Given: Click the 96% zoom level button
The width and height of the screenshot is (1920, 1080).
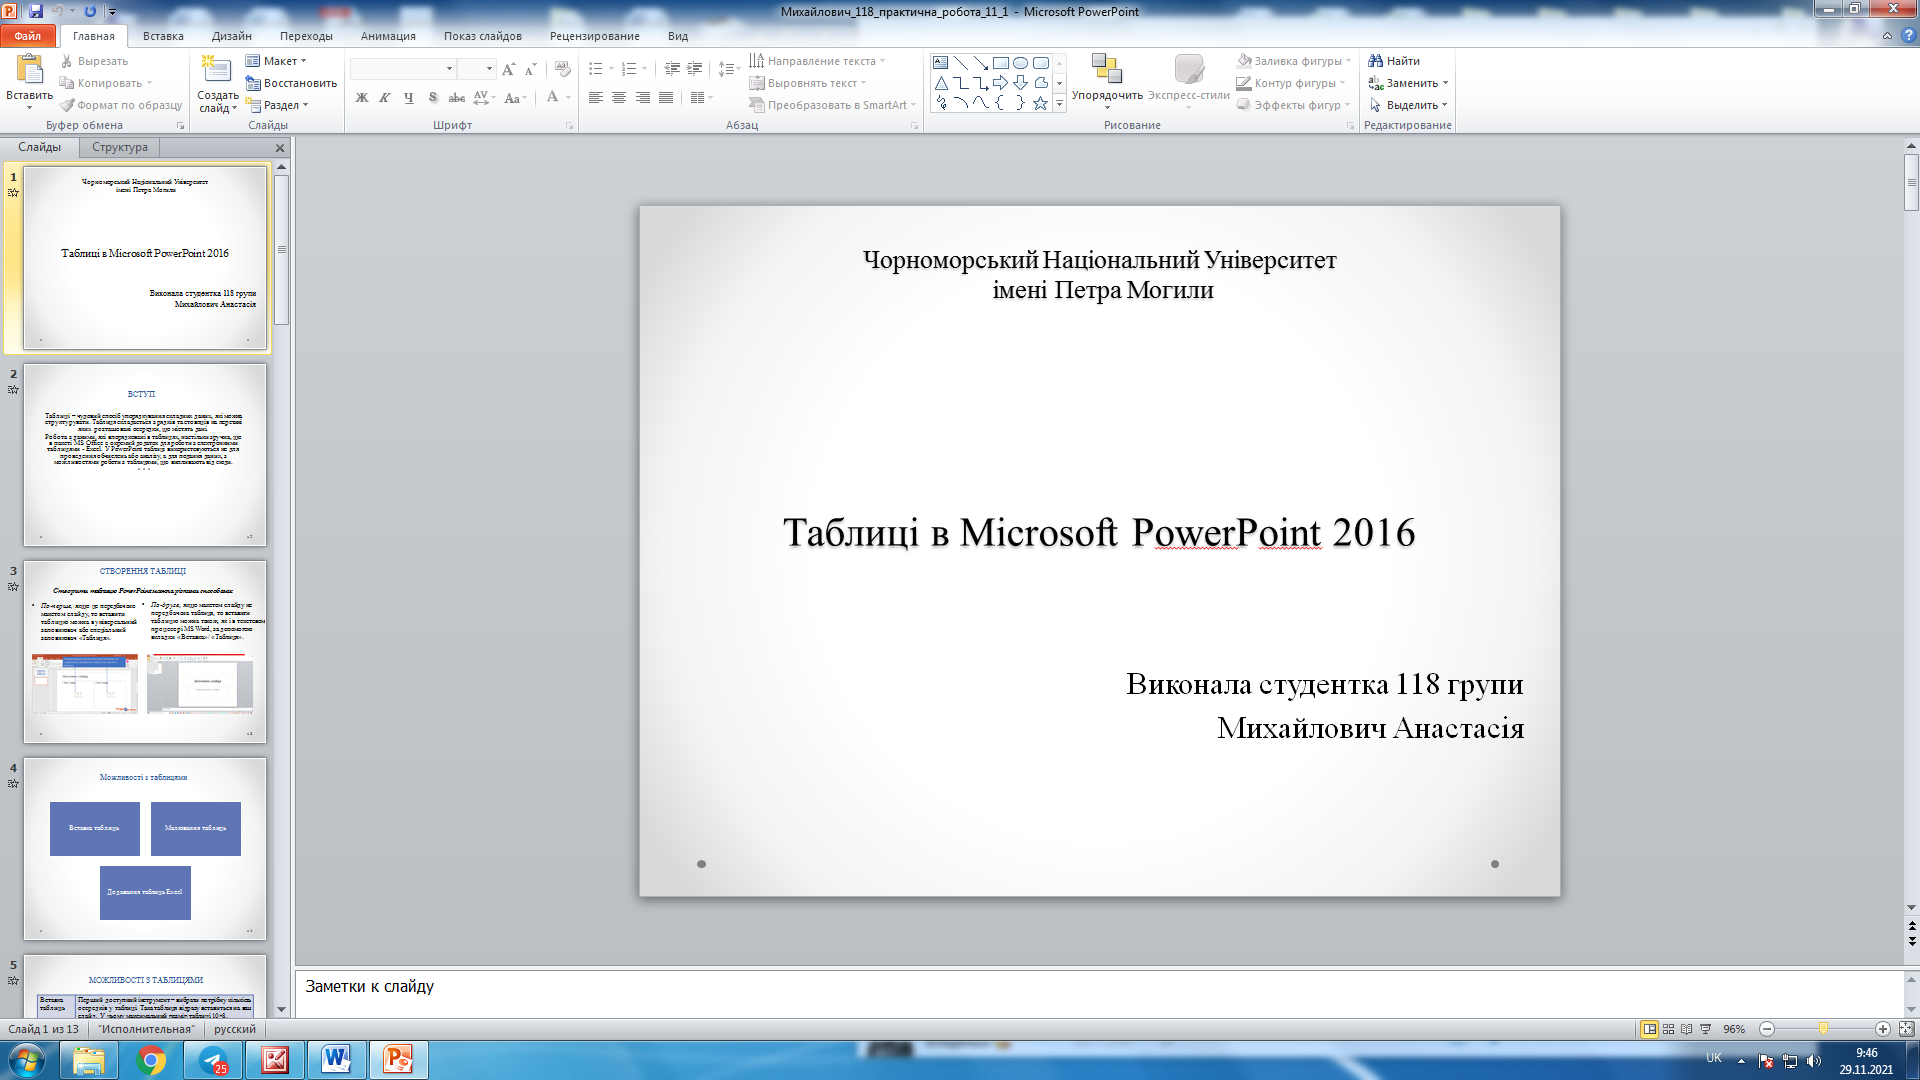Looking at the screenshot, I should coord(1734,1029).
